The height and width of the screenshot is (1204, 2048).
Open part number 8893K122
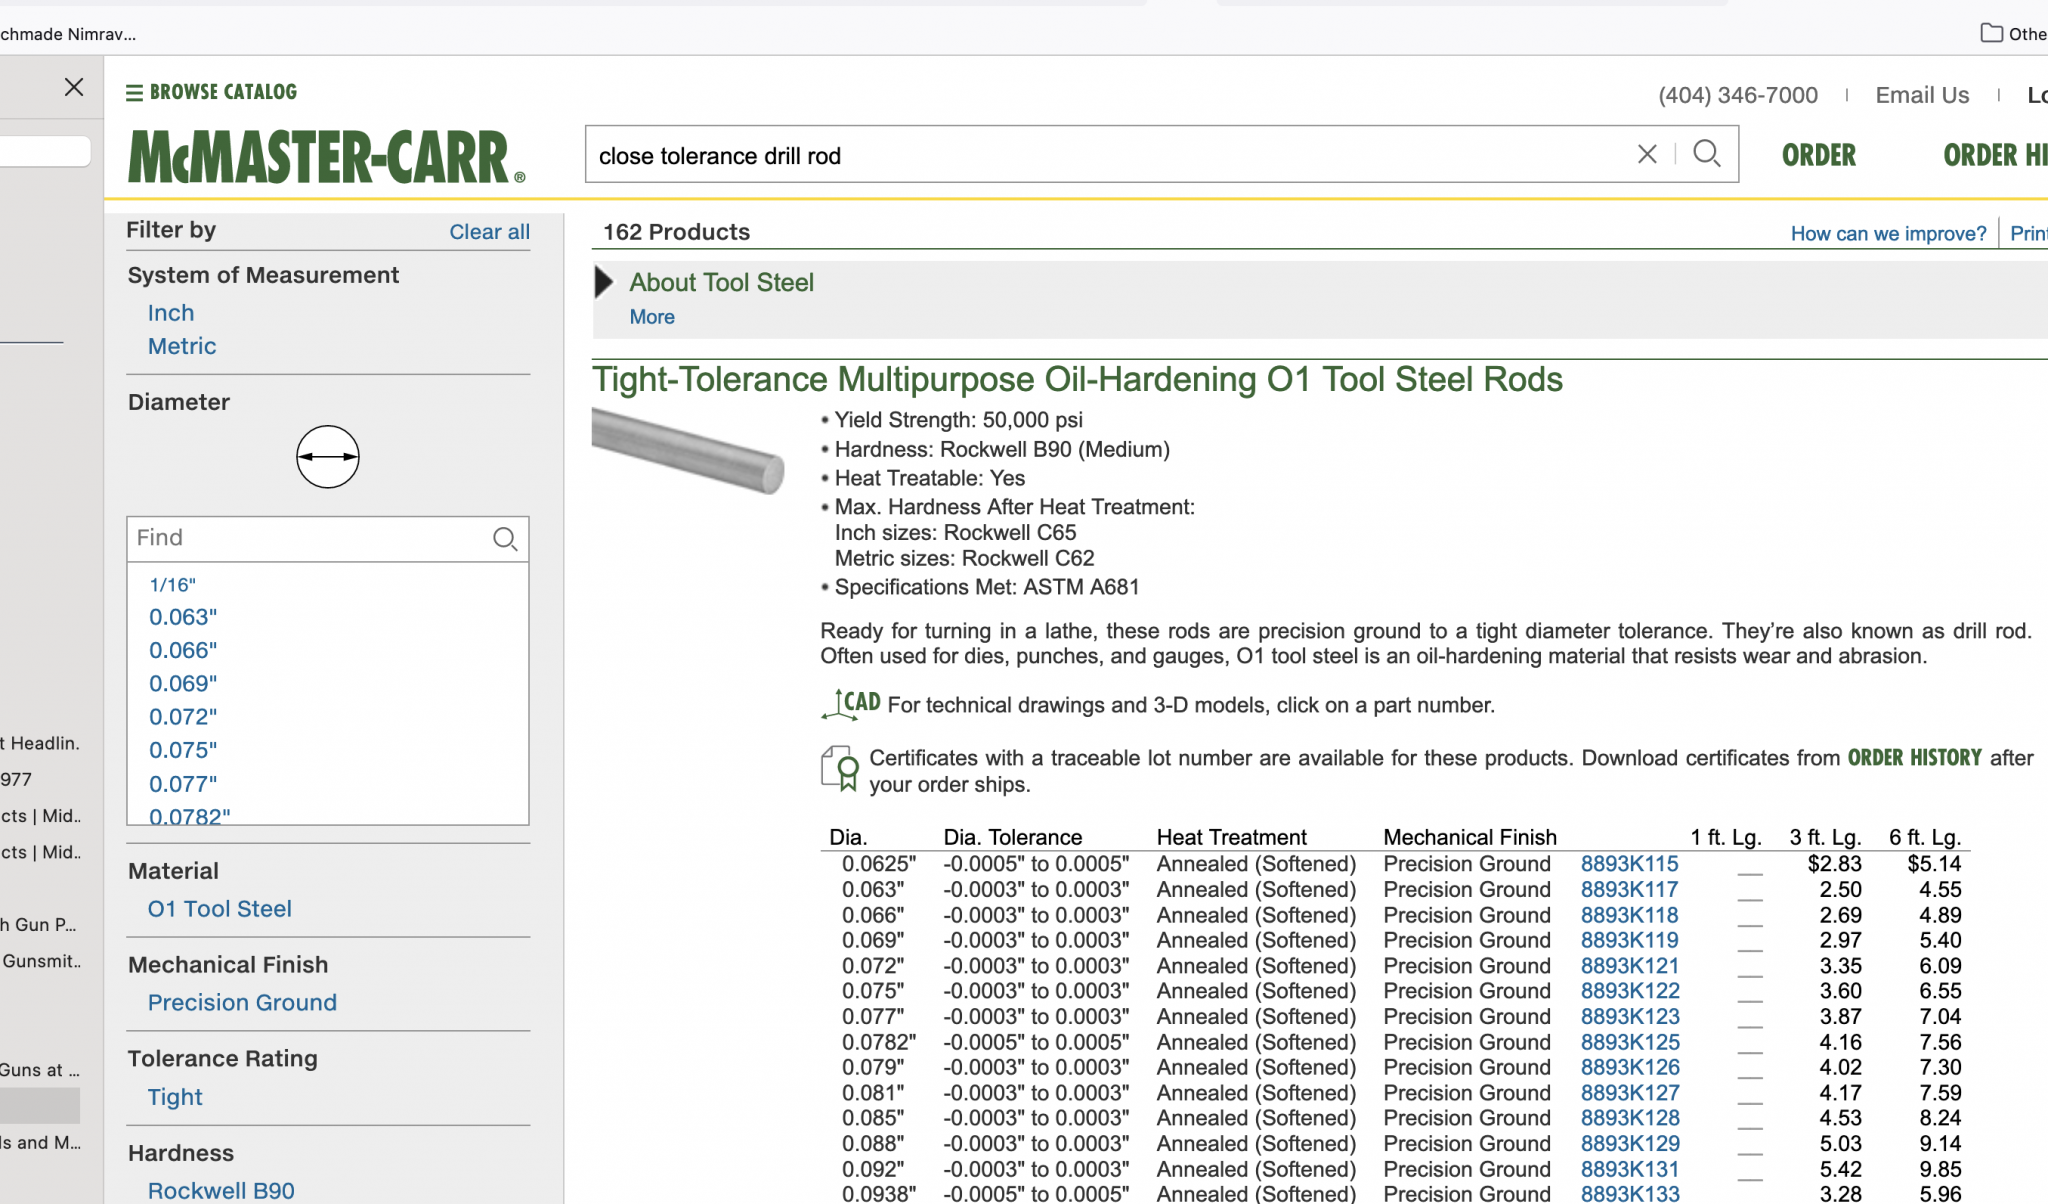[x=1629, y=991]
